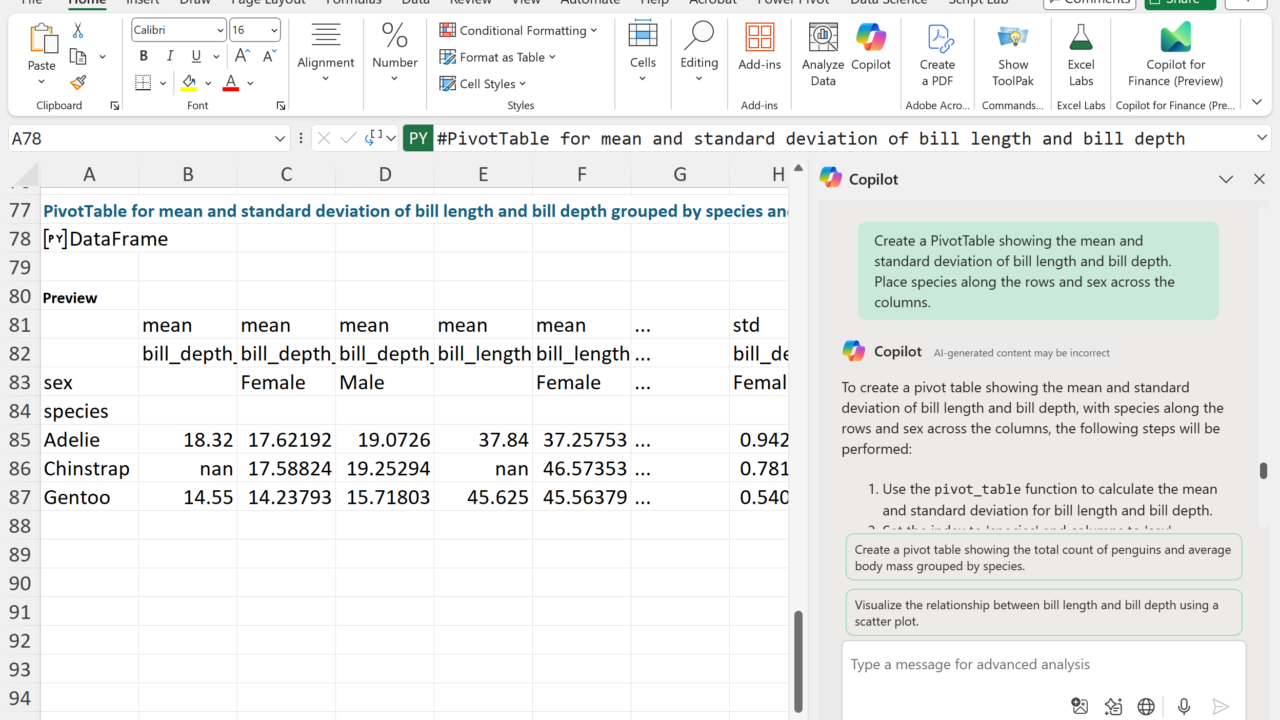Open Analyze Data from the ribbon
The width and height of the screenshot is (1280, 720).
pyautogui.click(x=822, y=56)
